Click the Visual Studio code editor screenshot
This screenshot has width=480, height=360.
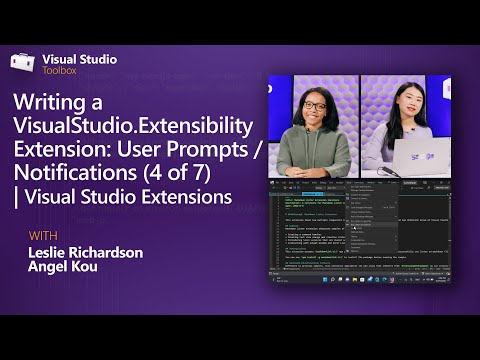point(360,231)
